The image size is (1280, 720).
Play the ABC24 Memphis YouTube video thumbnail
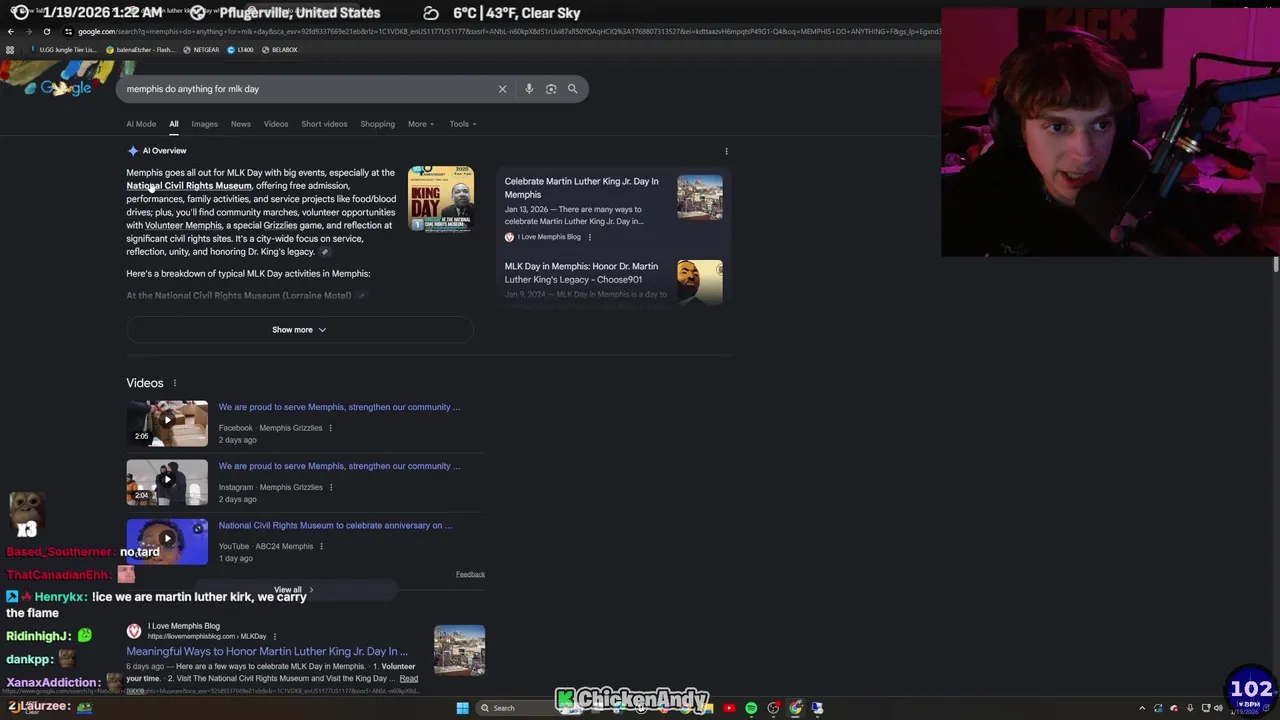(x=167, y=541)
